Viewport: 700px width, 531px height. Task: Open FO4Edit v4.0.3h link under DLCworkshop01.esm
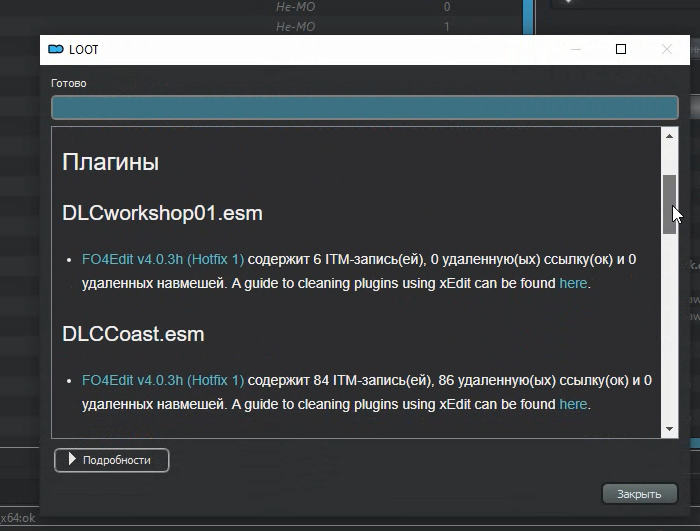(x=163, y=259)
